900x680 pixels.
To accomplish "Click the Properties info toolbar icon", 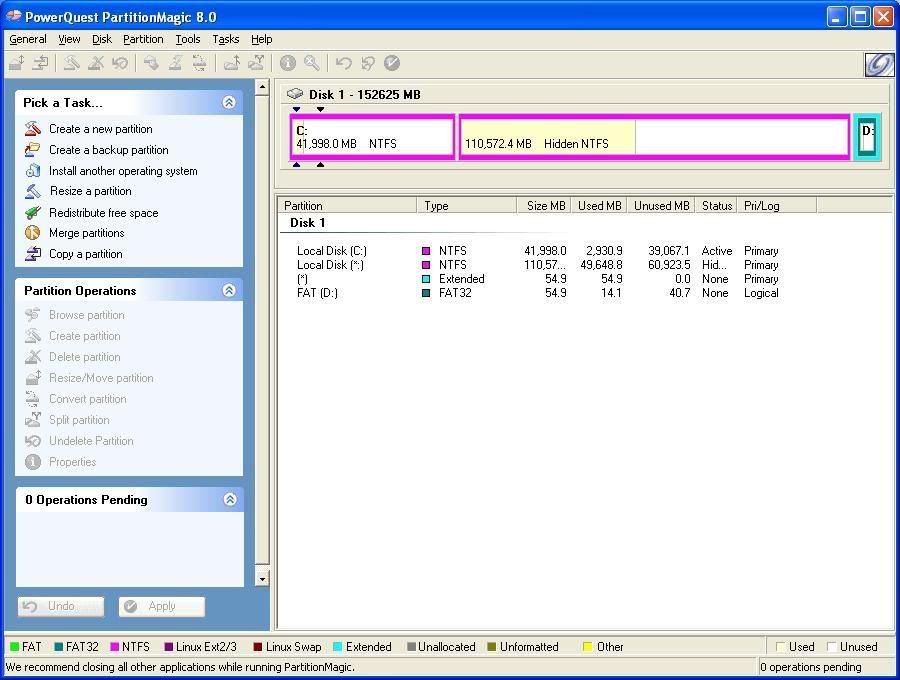I will pos(288,63).
